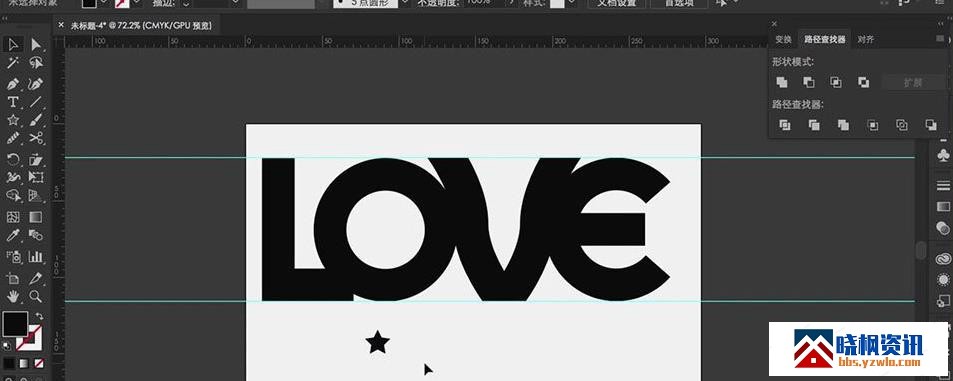Apply Exclude shape mode
Screen dimensions: 953x381
864,82
